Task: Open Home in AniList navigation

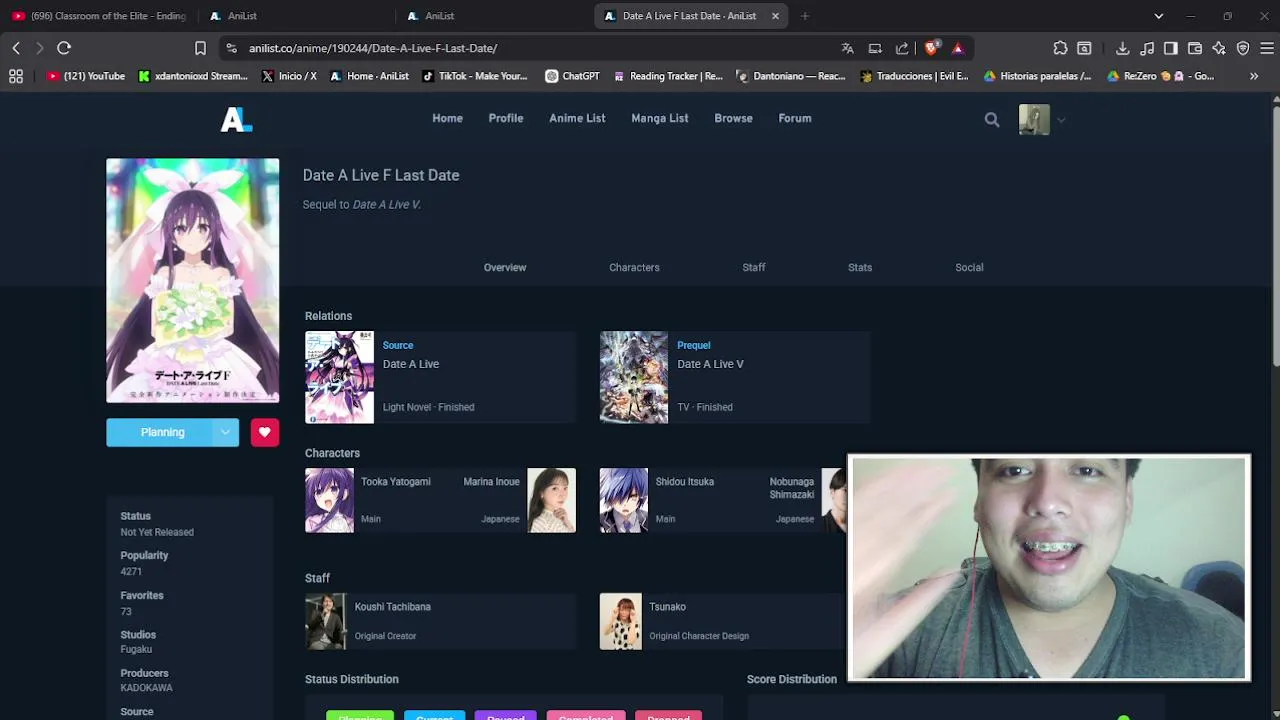Action: (x=447, y=118)
